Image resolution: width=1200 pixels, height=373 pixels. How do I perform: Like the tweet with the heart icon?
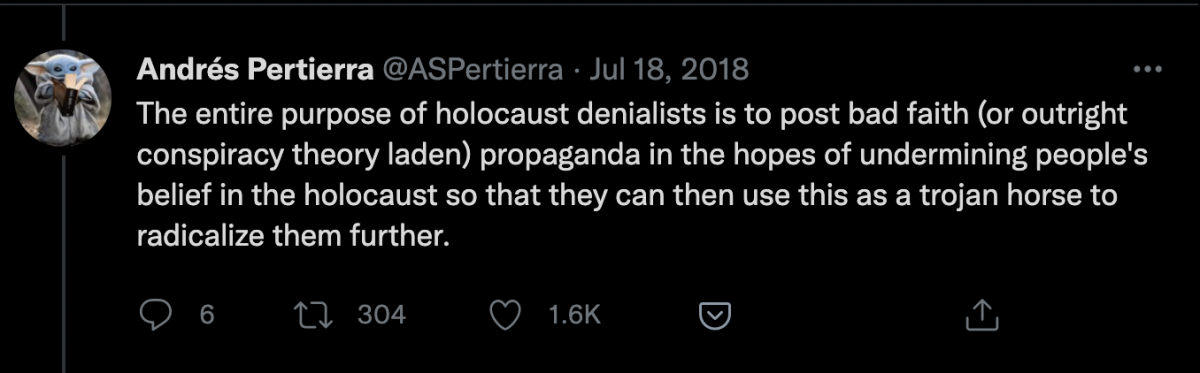pos(509,314)
